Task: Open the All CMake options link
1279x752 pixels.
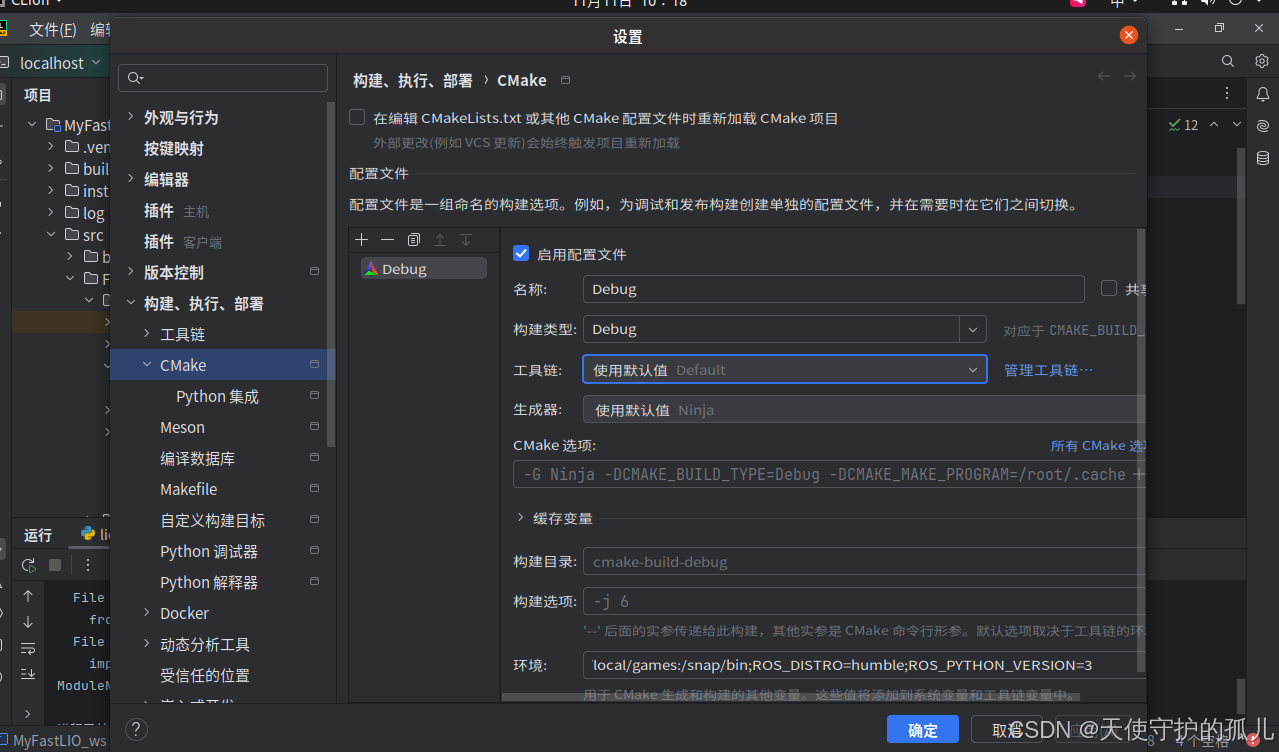Action: click(1098, 446)
